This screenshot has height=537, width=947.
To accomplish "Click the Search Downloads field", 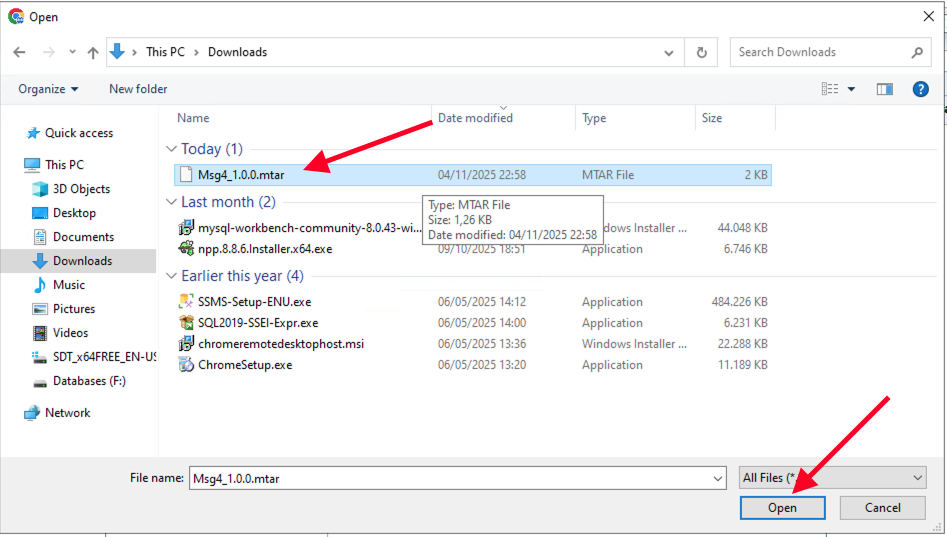I will [x=820, y=52].
